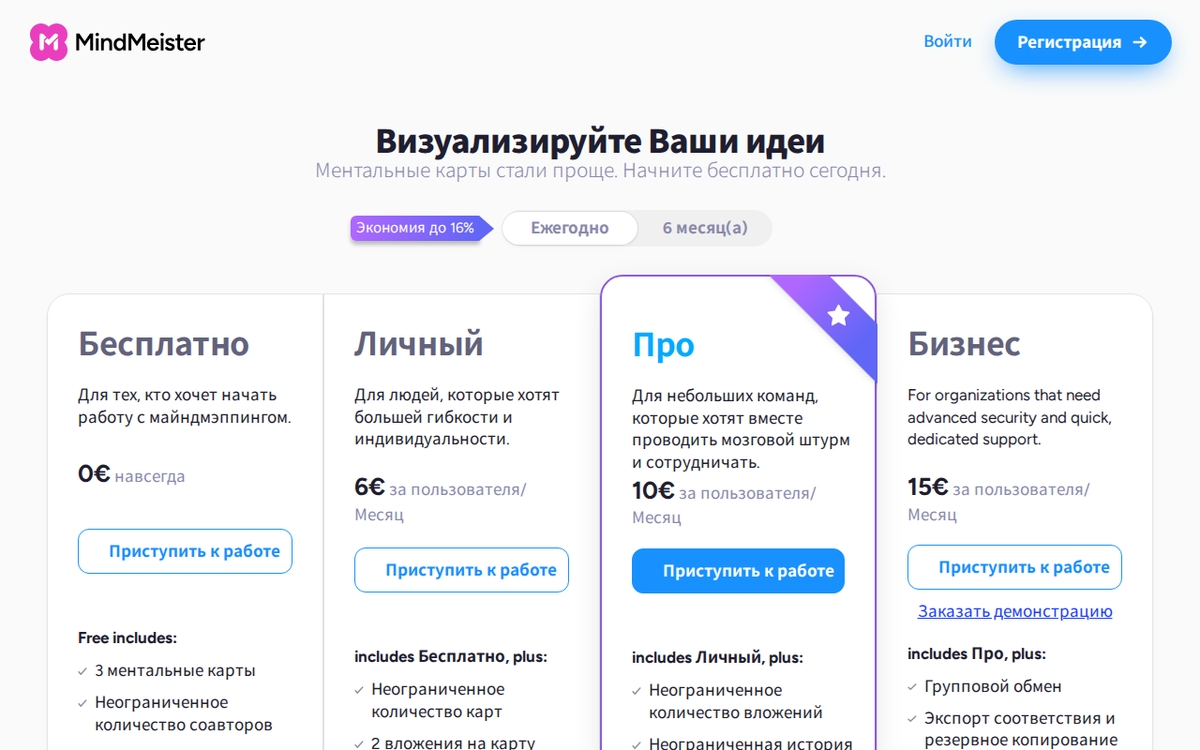Viewport: 1200px width, 750px height.
Task: Click the Экономия до 16% badge
Action: tap(421, 228)
